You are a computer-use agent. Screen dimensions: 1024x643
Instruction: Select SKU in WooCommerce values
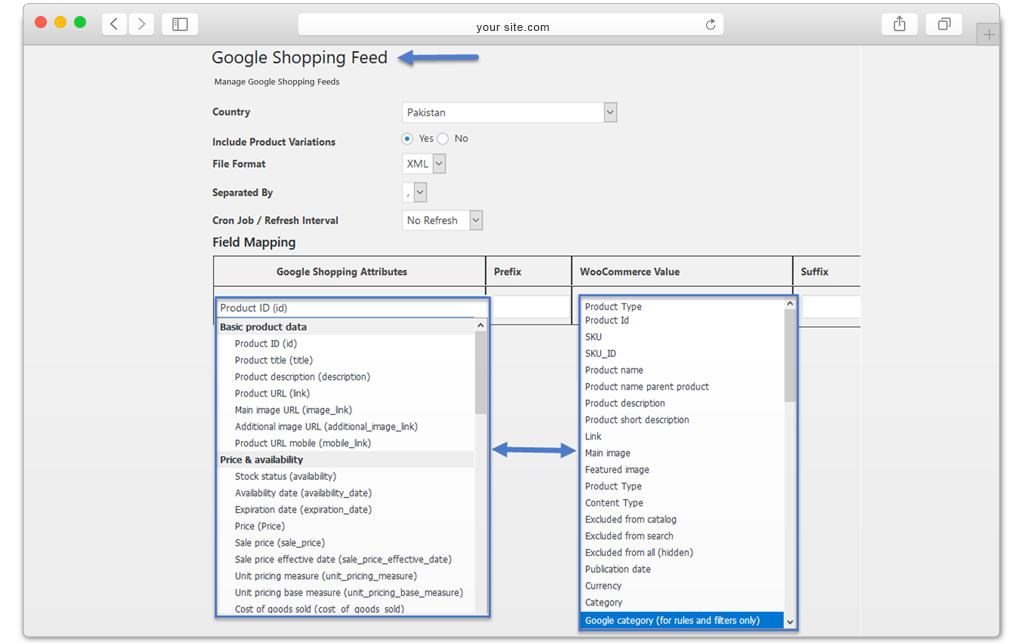[593, 337]
